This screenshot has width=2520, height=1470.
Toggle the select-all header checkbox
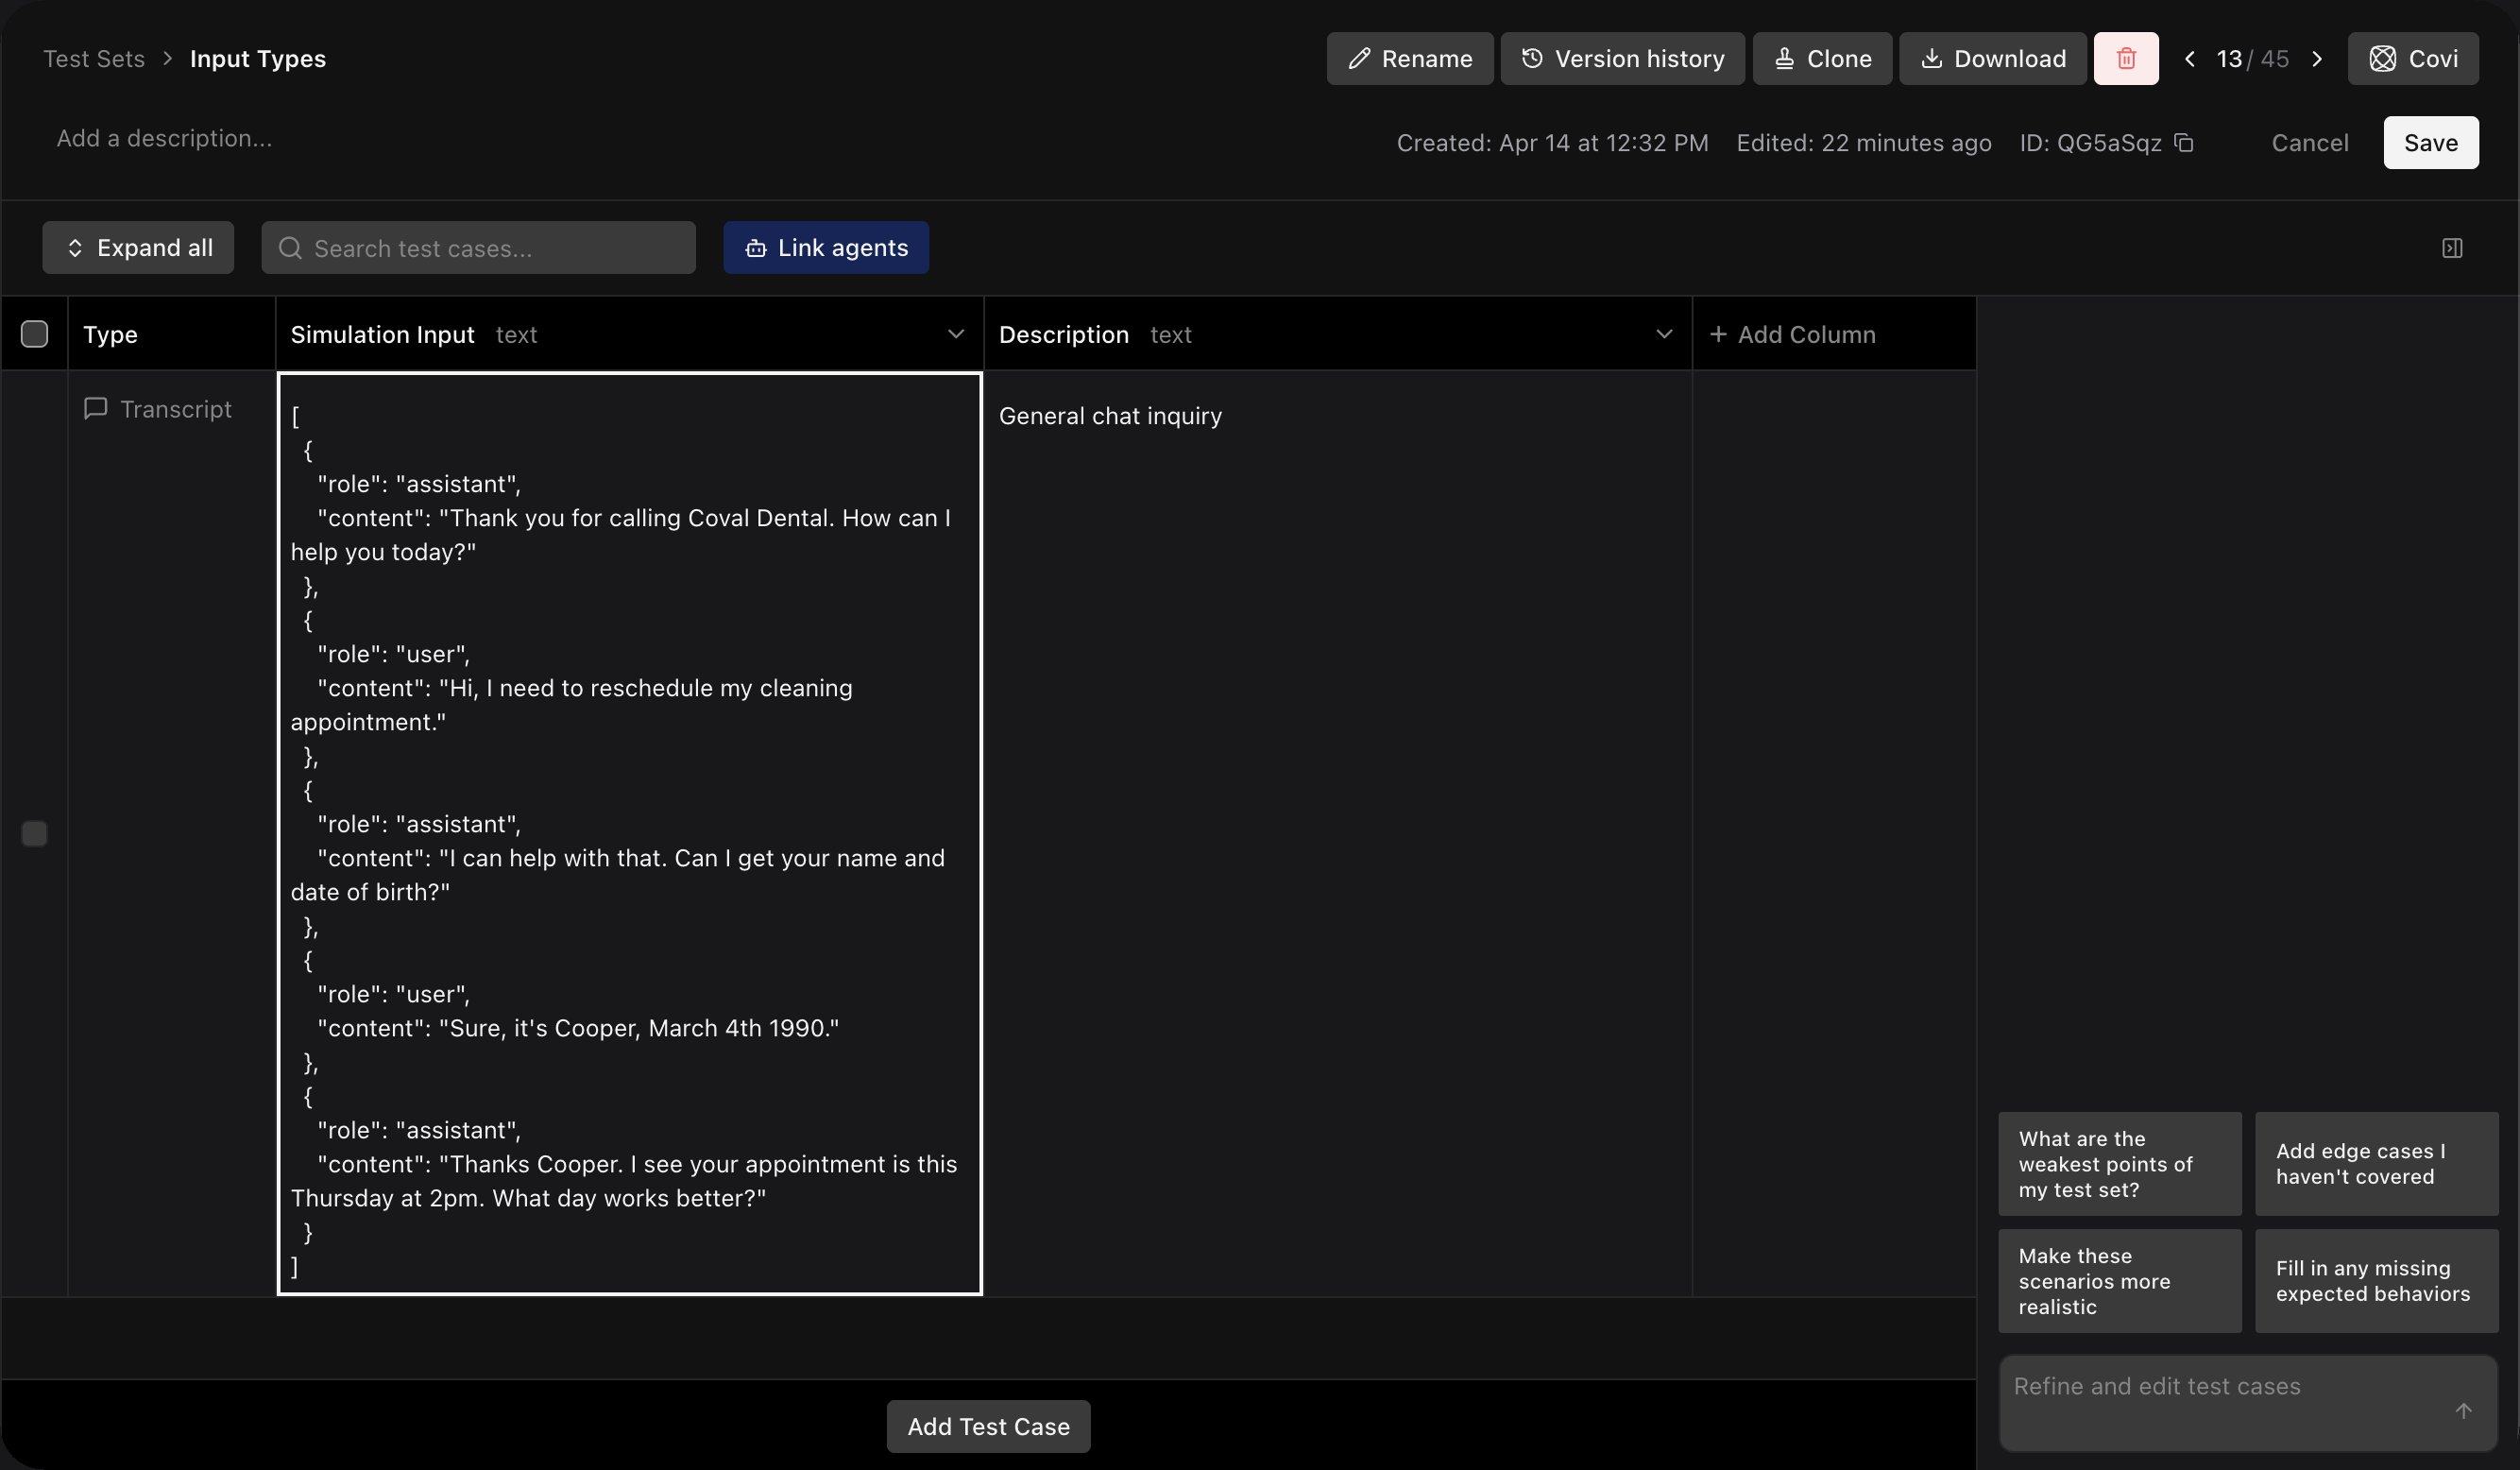(34, 334)
